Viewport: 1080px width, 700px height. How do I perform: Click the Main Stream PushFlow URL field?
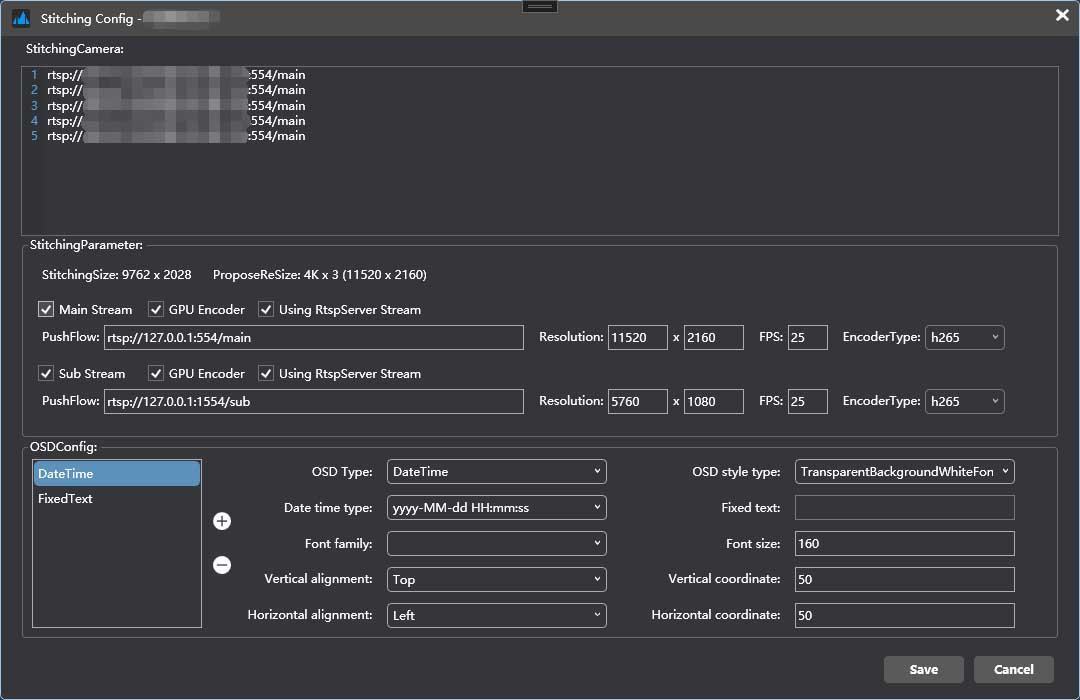tap(313, 337)
